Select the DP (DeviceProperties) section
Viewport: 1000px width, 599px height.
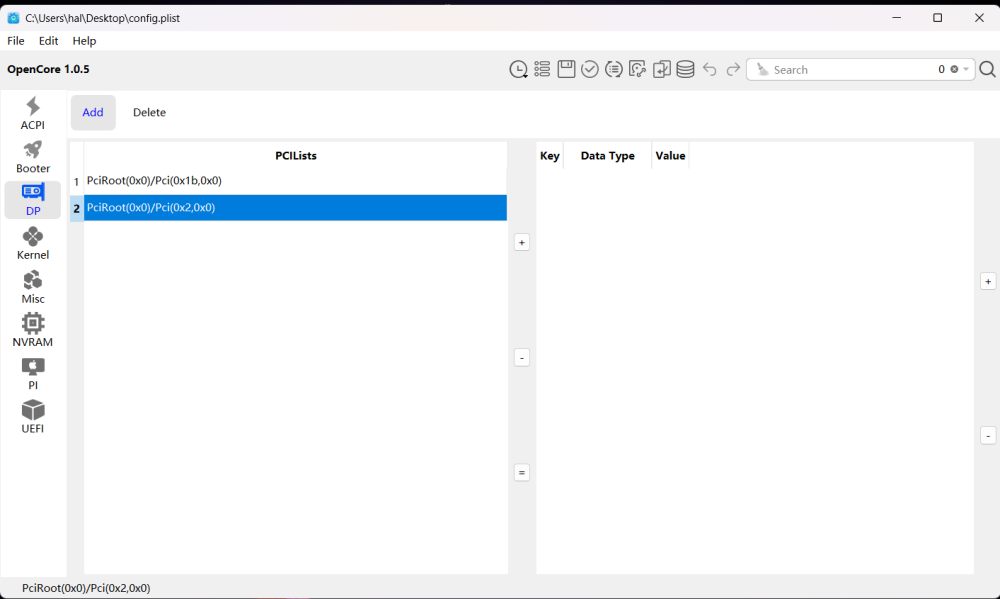point(33,200)
